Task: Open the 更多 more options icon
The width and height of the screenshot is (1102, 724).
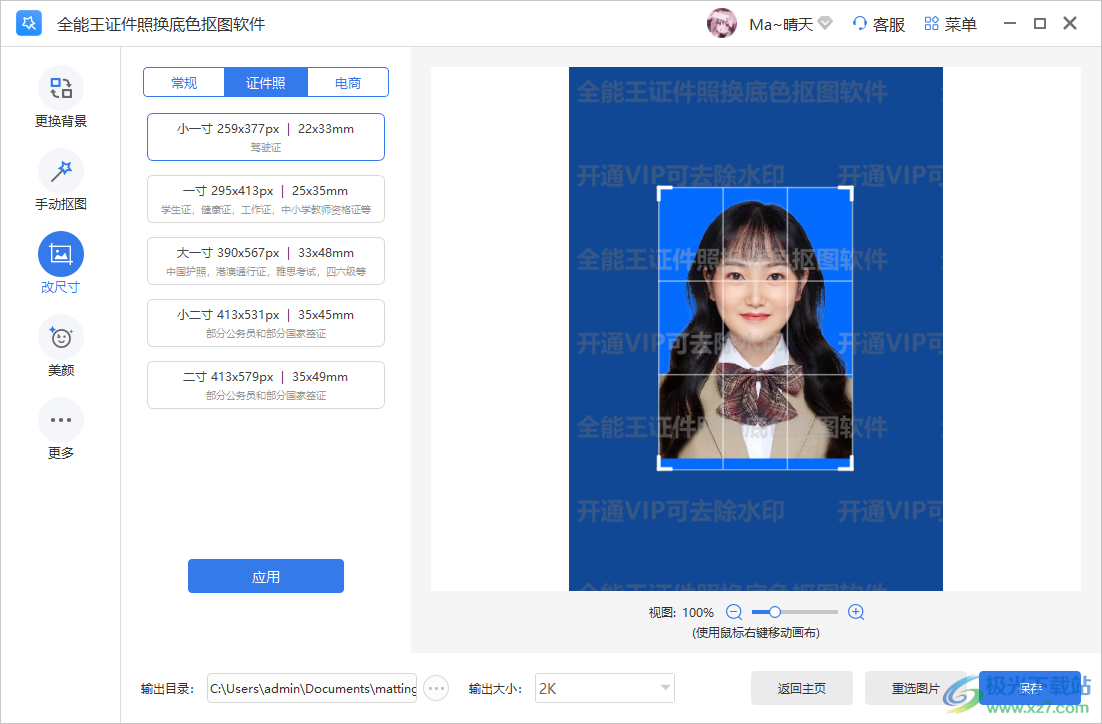Action: click(x=61, y=420)
